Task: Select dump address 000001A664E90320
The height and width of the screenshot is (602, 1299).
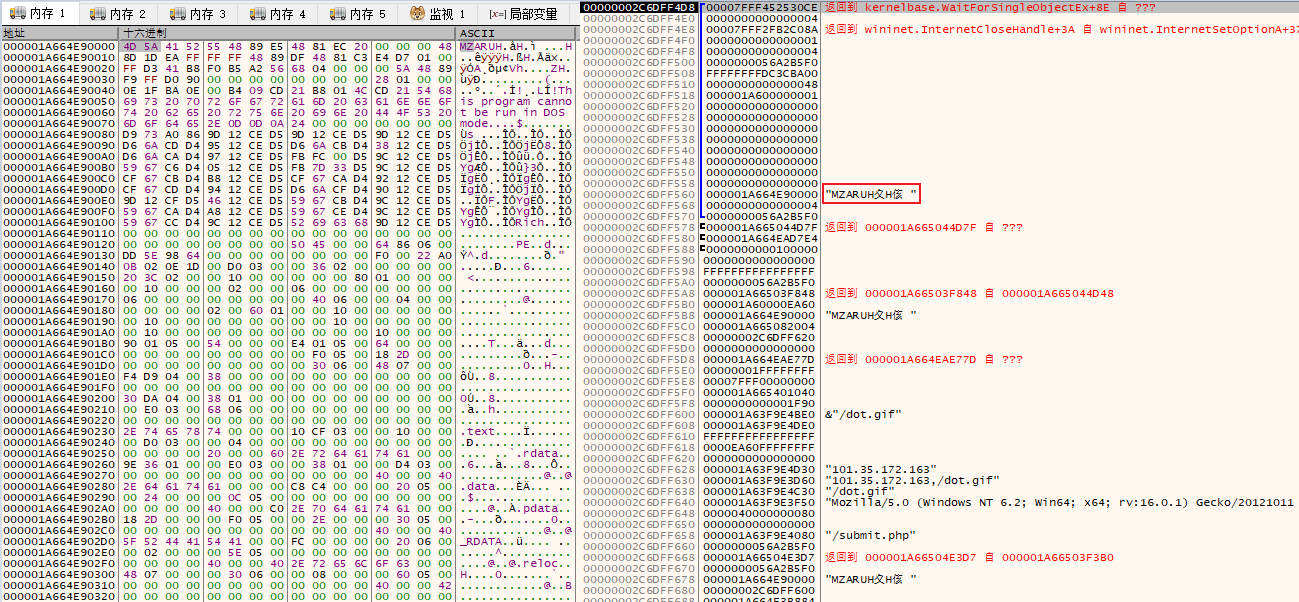Action: 60,596
